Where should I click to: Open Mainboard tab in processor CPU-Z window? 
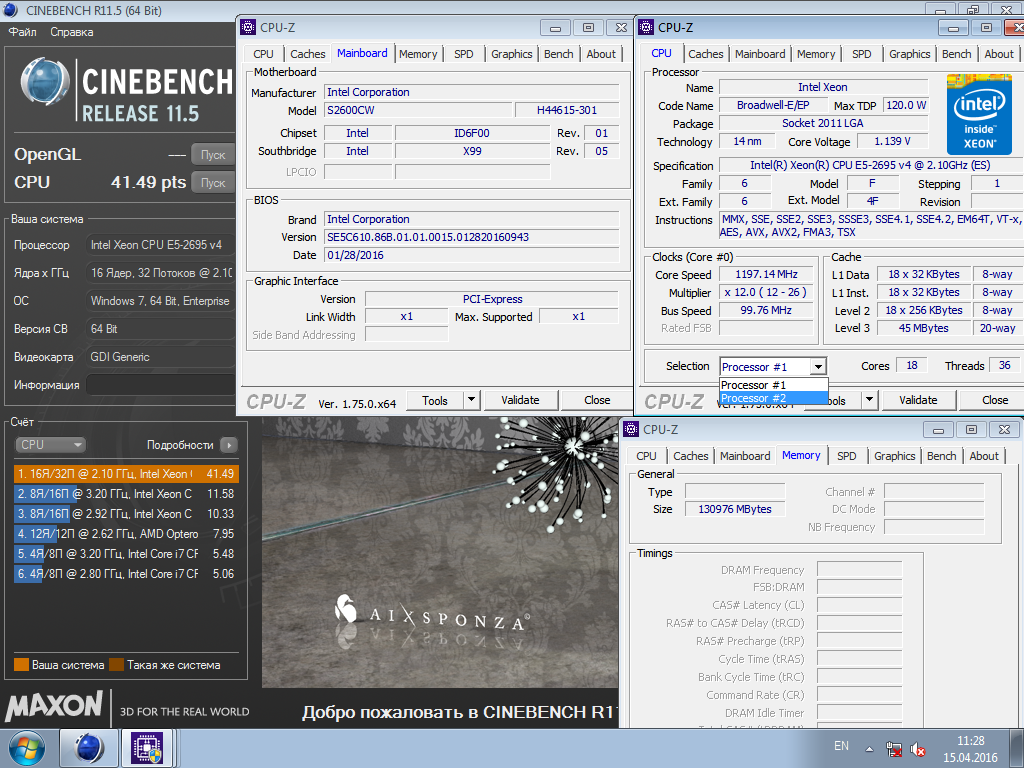pyautogui.click(x=760, y=54)
